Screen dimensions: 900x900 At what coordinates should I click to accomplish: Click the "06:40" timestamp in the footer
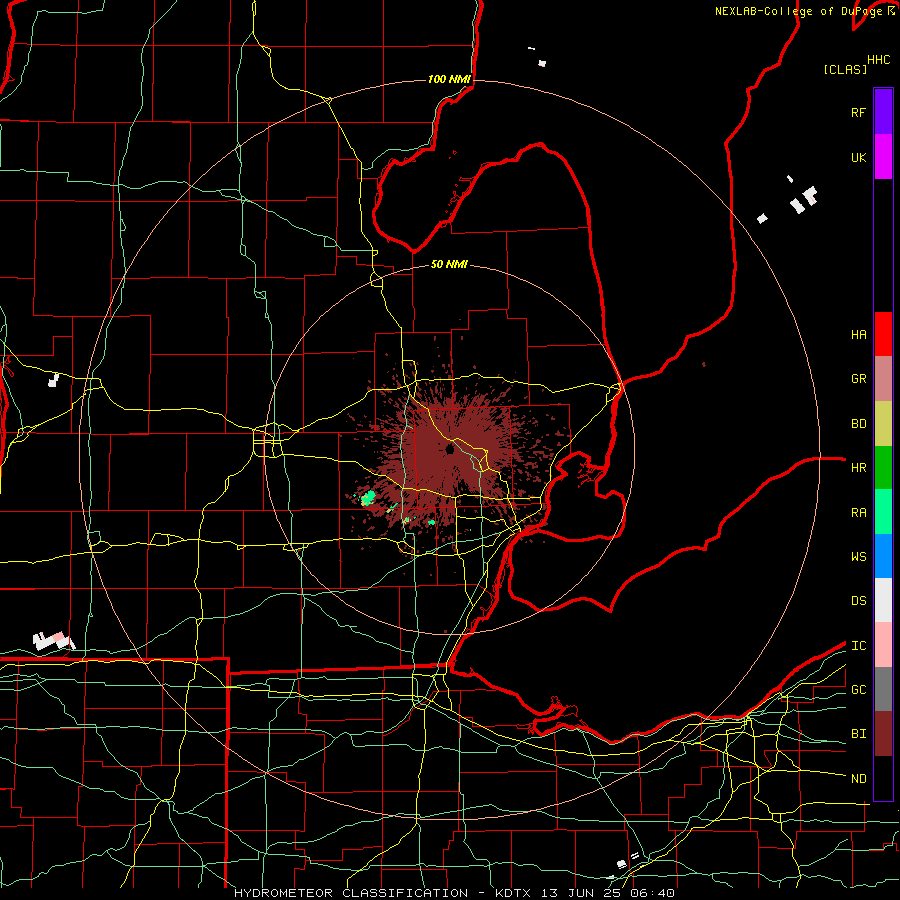[652, 893]
